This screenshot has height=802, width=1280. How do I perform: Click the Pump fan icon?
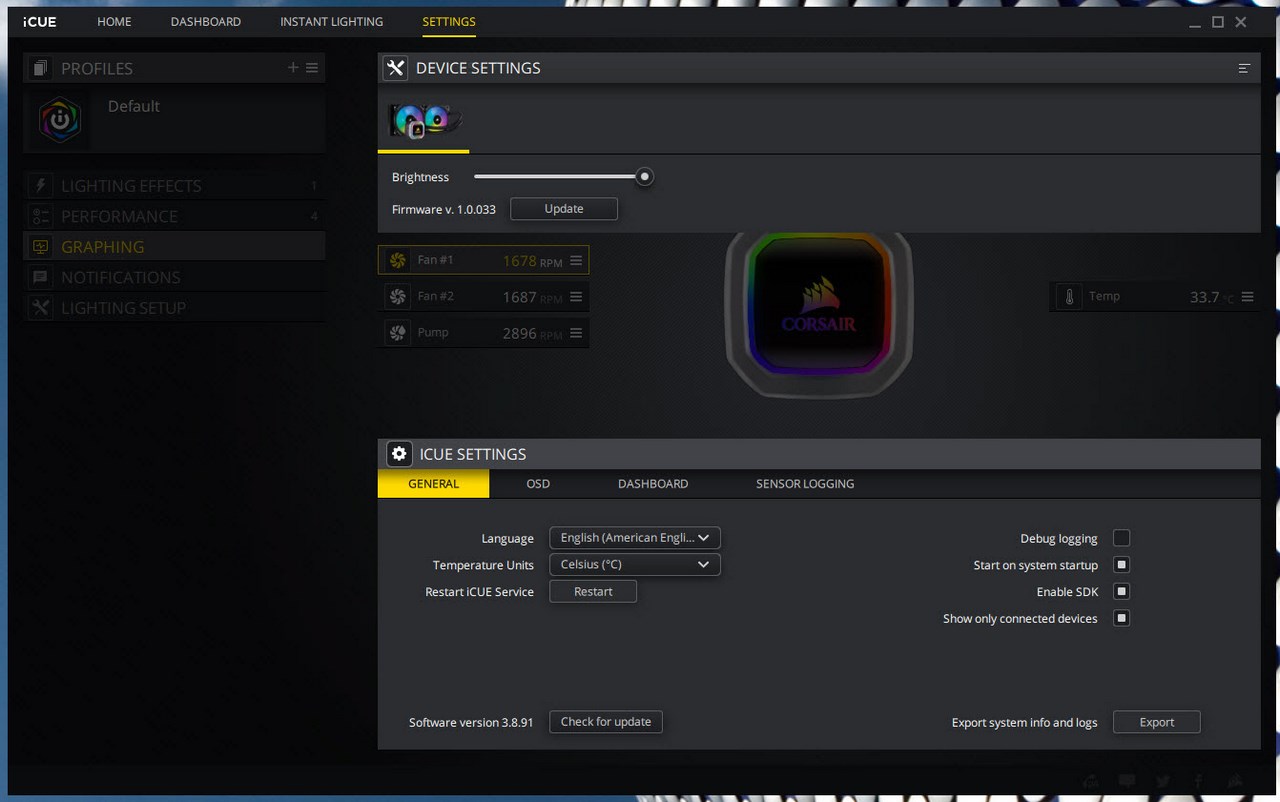tap(398, 333)
